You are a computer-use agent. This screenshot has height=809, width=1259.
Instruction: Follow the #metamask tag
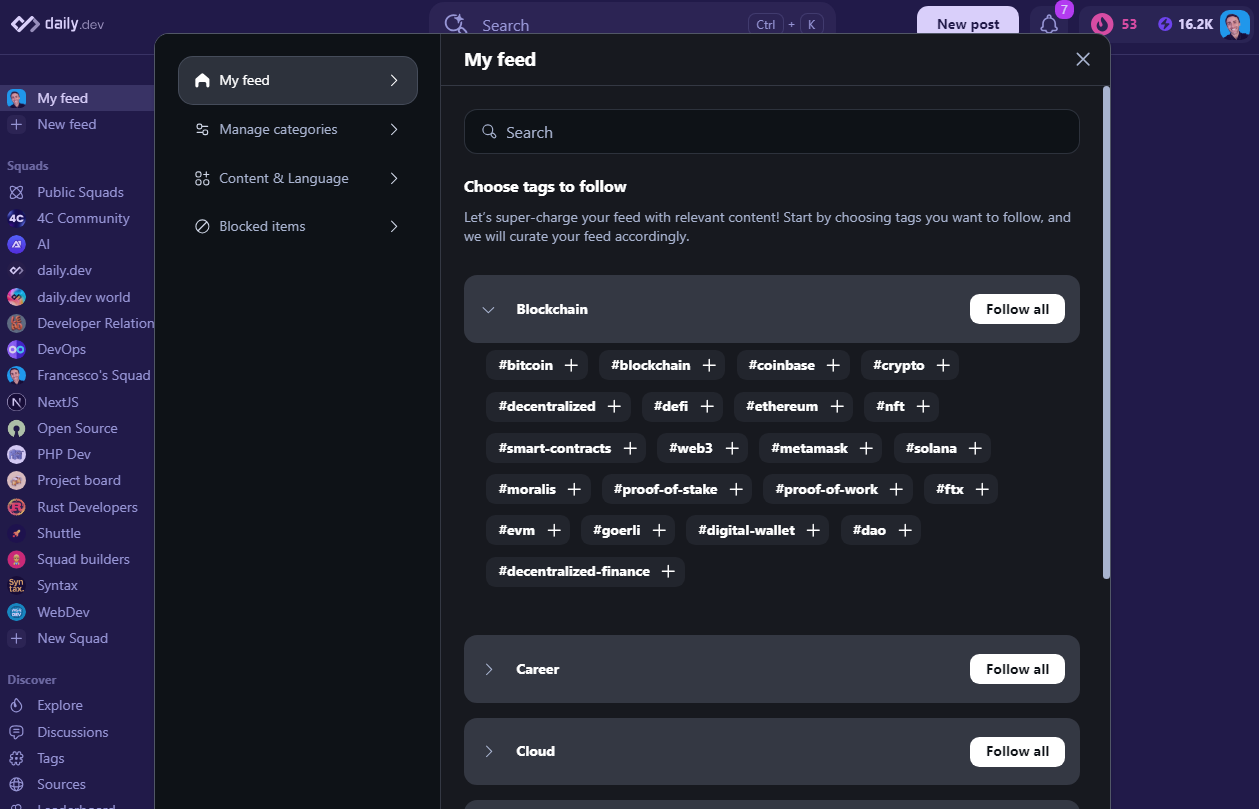click(821, 448)
